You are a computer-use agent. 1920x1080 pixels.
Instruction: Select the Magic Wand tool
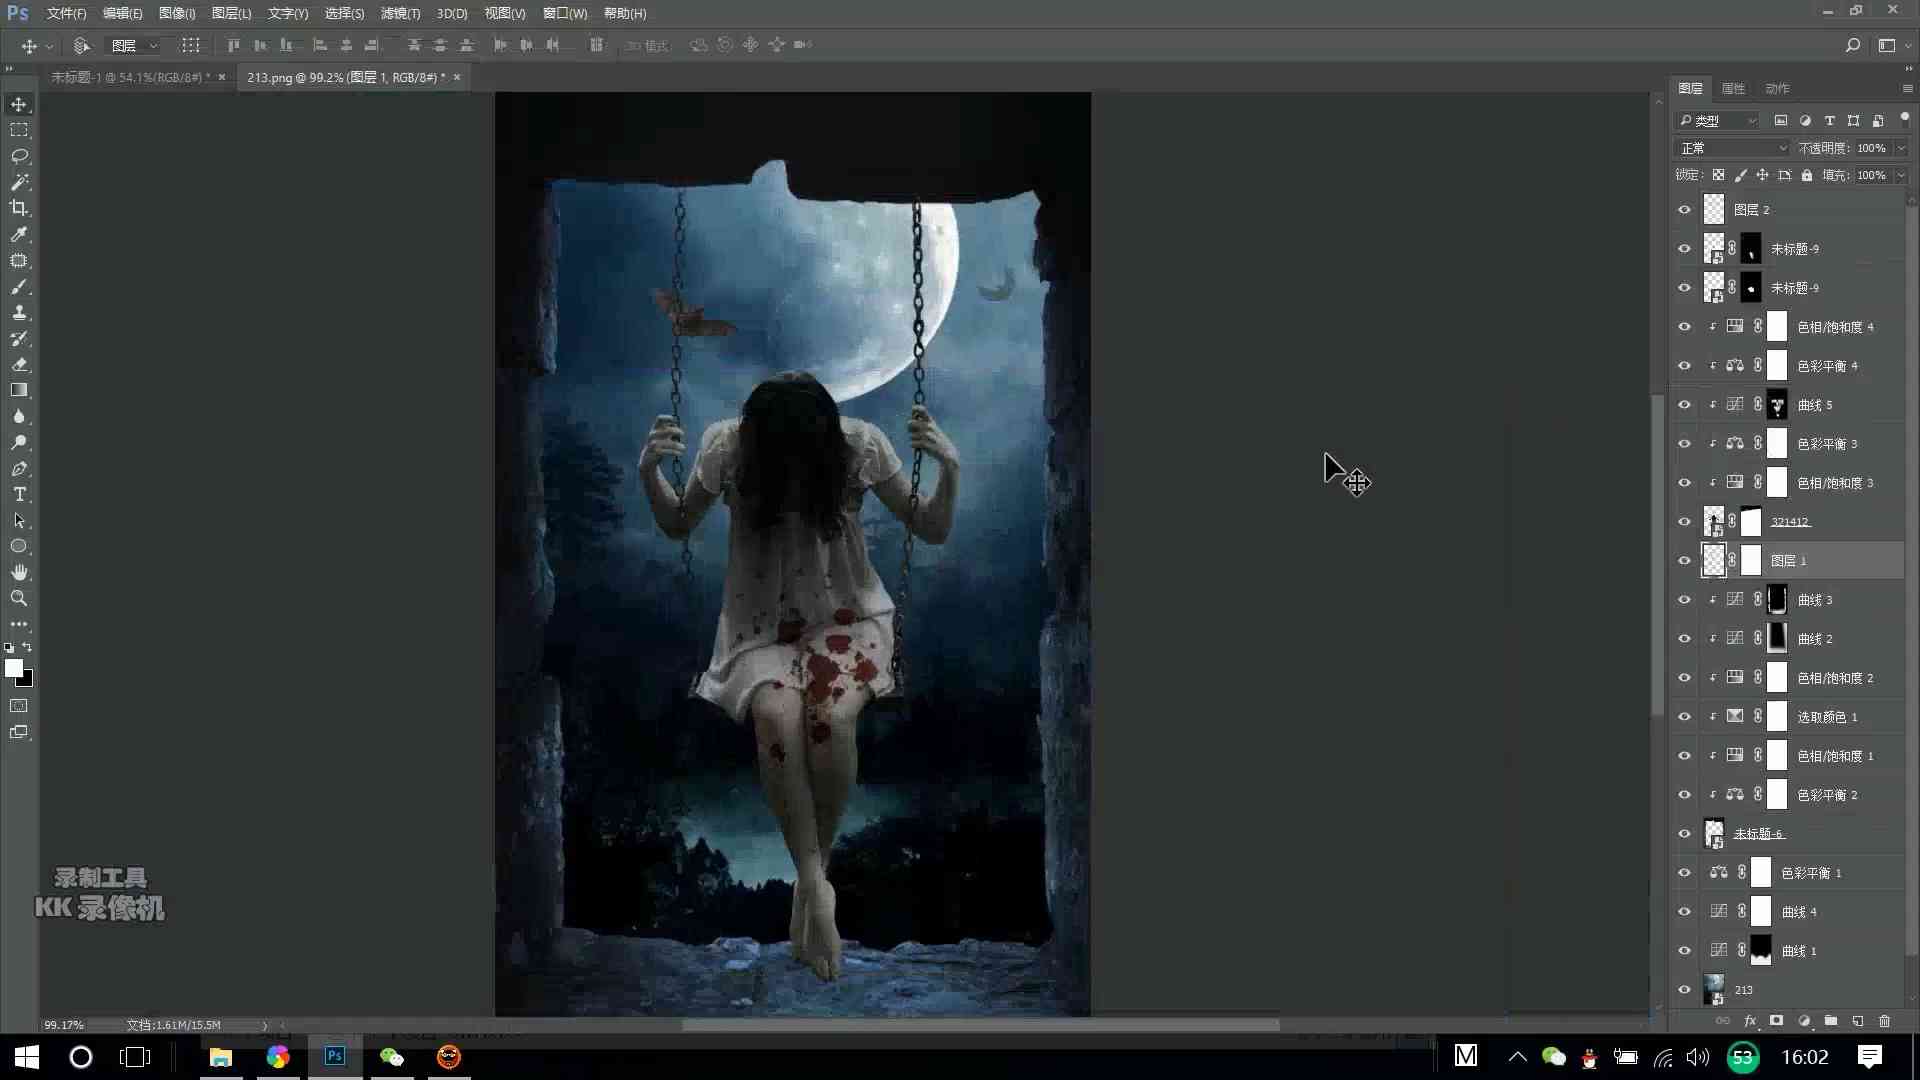tap(19, 182)
